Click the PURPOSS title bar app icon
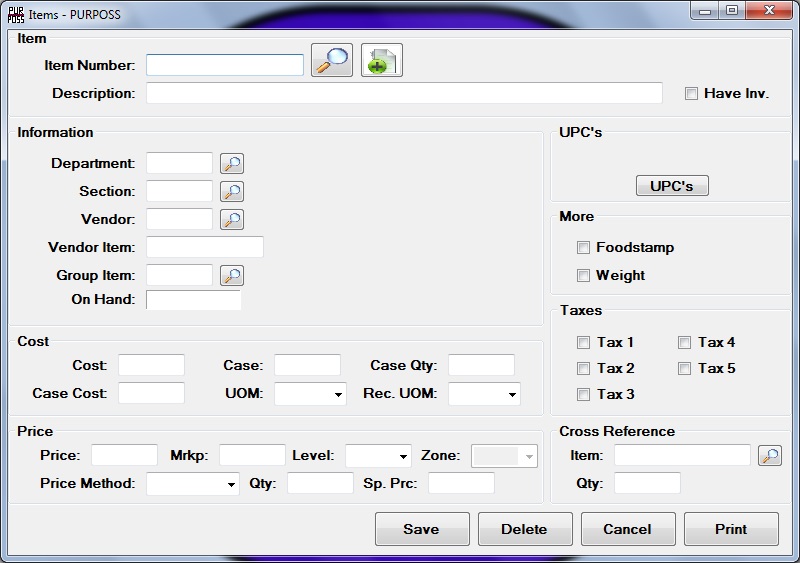This screenshot has width=800, height=563. pos(16,13)
